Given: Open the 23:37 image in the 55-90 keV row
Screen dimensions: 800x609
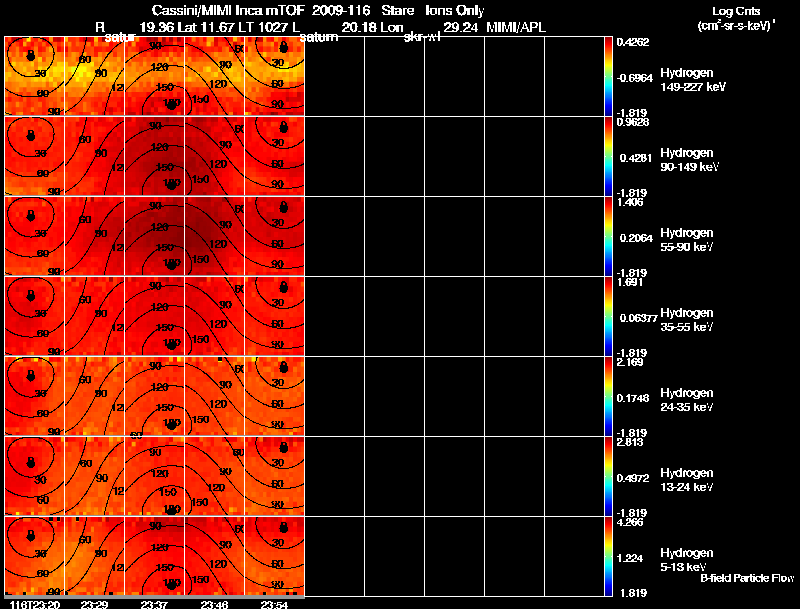Looking at the screenshot, I should 155,236.
